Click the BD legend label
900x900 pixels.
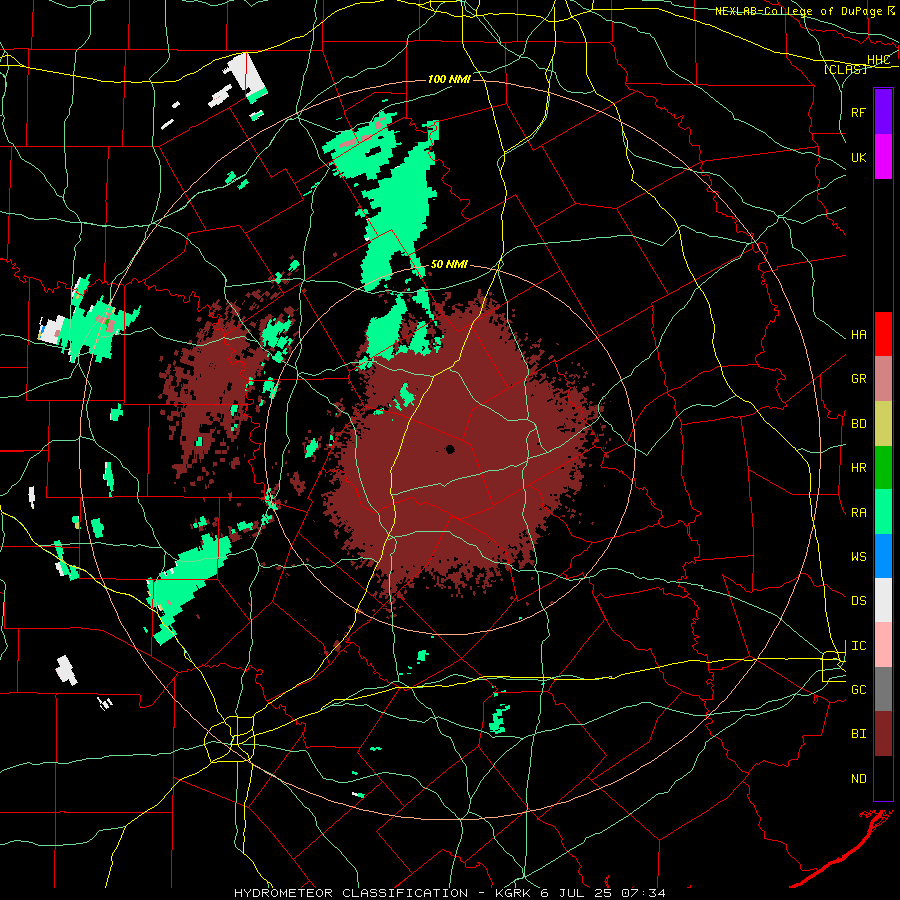tap(858, 424)
